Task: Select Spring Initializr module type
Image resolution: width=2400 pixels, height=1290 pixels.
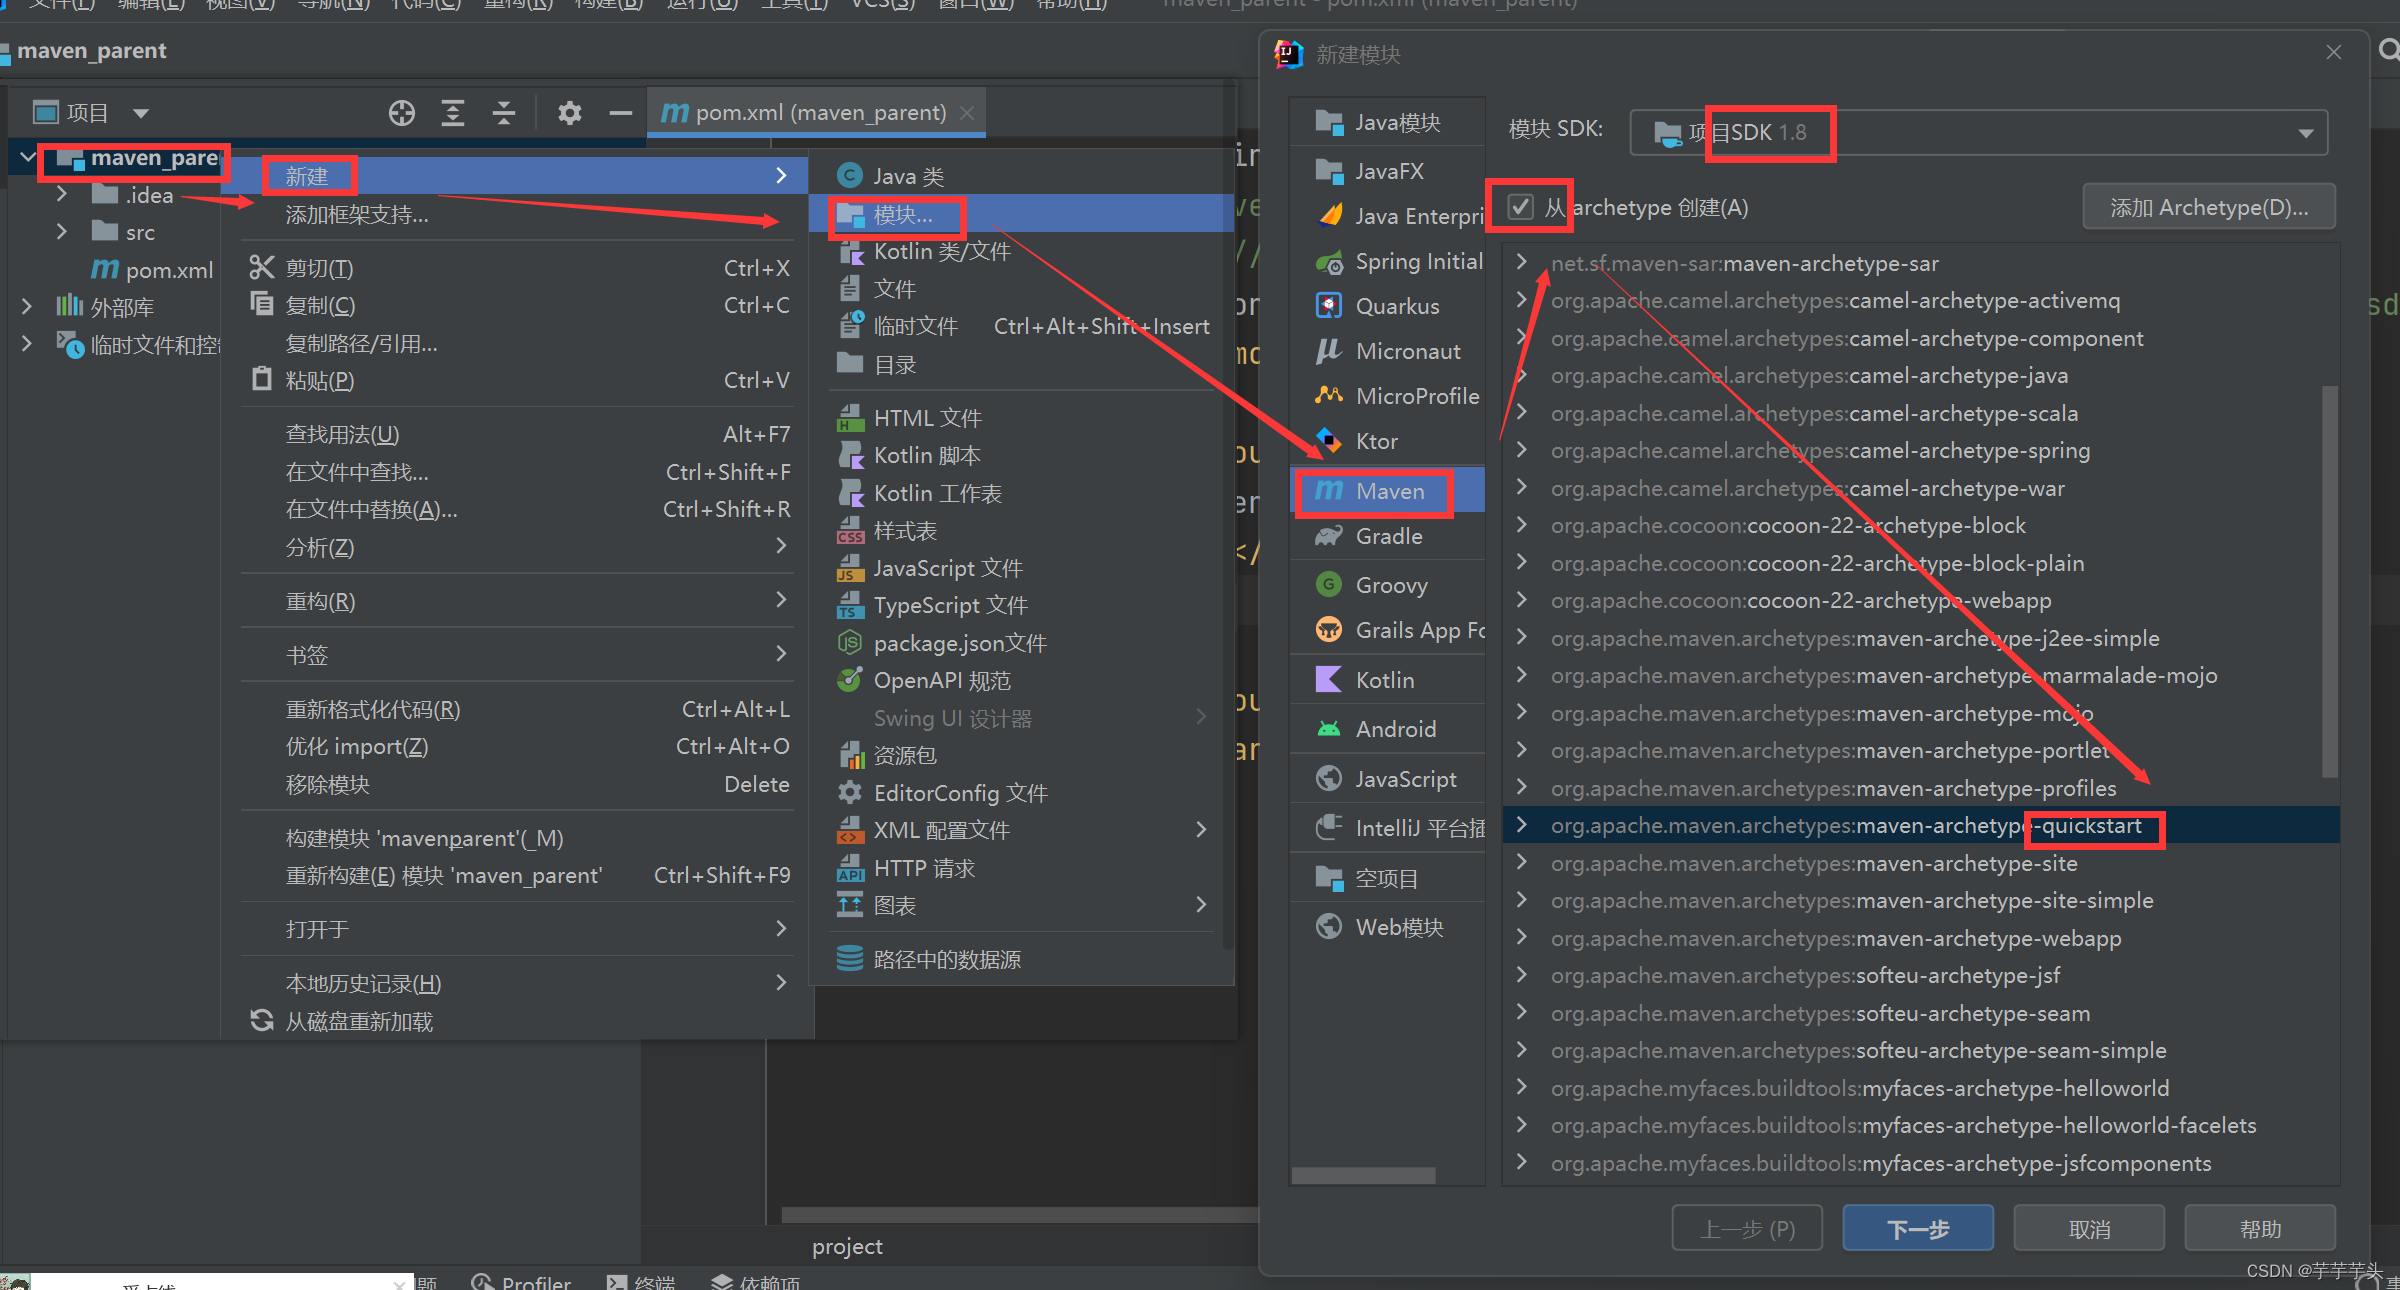Action: [x=1417, y=262]
